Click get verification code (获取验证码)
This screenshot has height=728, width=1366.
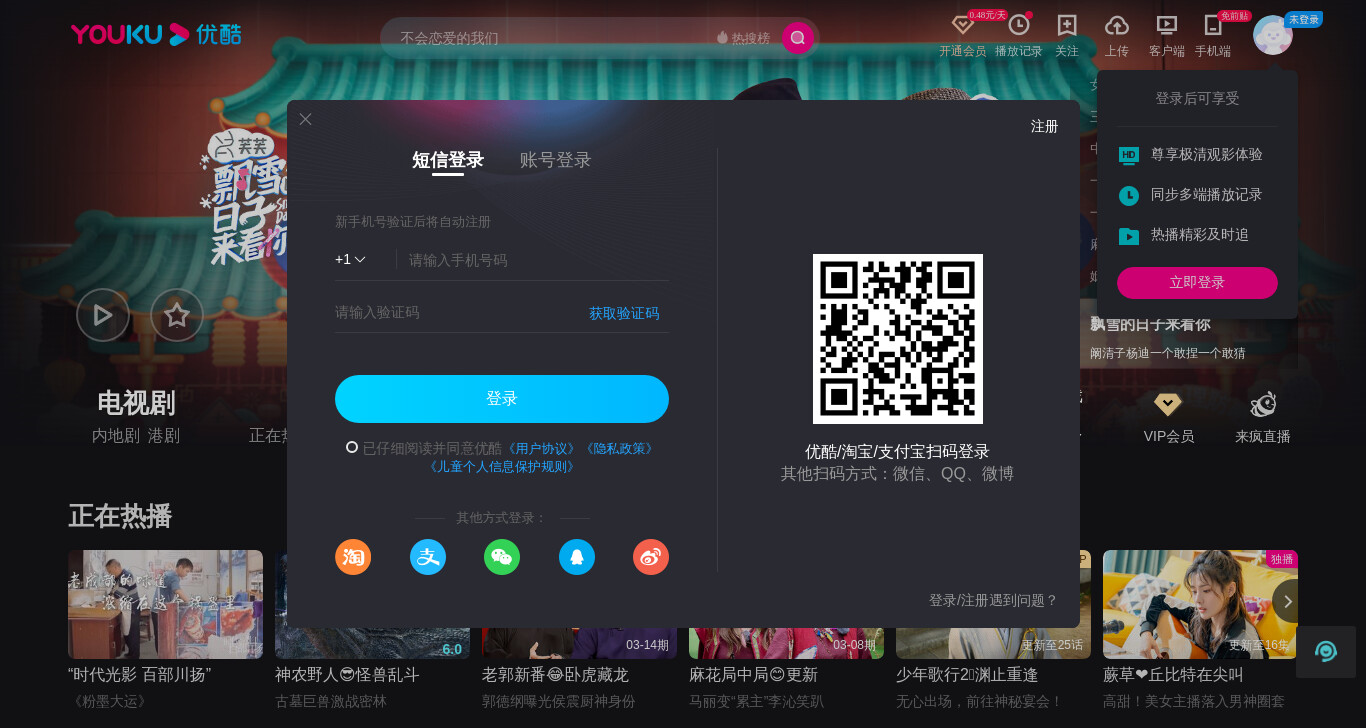click(x=624, y=313)
